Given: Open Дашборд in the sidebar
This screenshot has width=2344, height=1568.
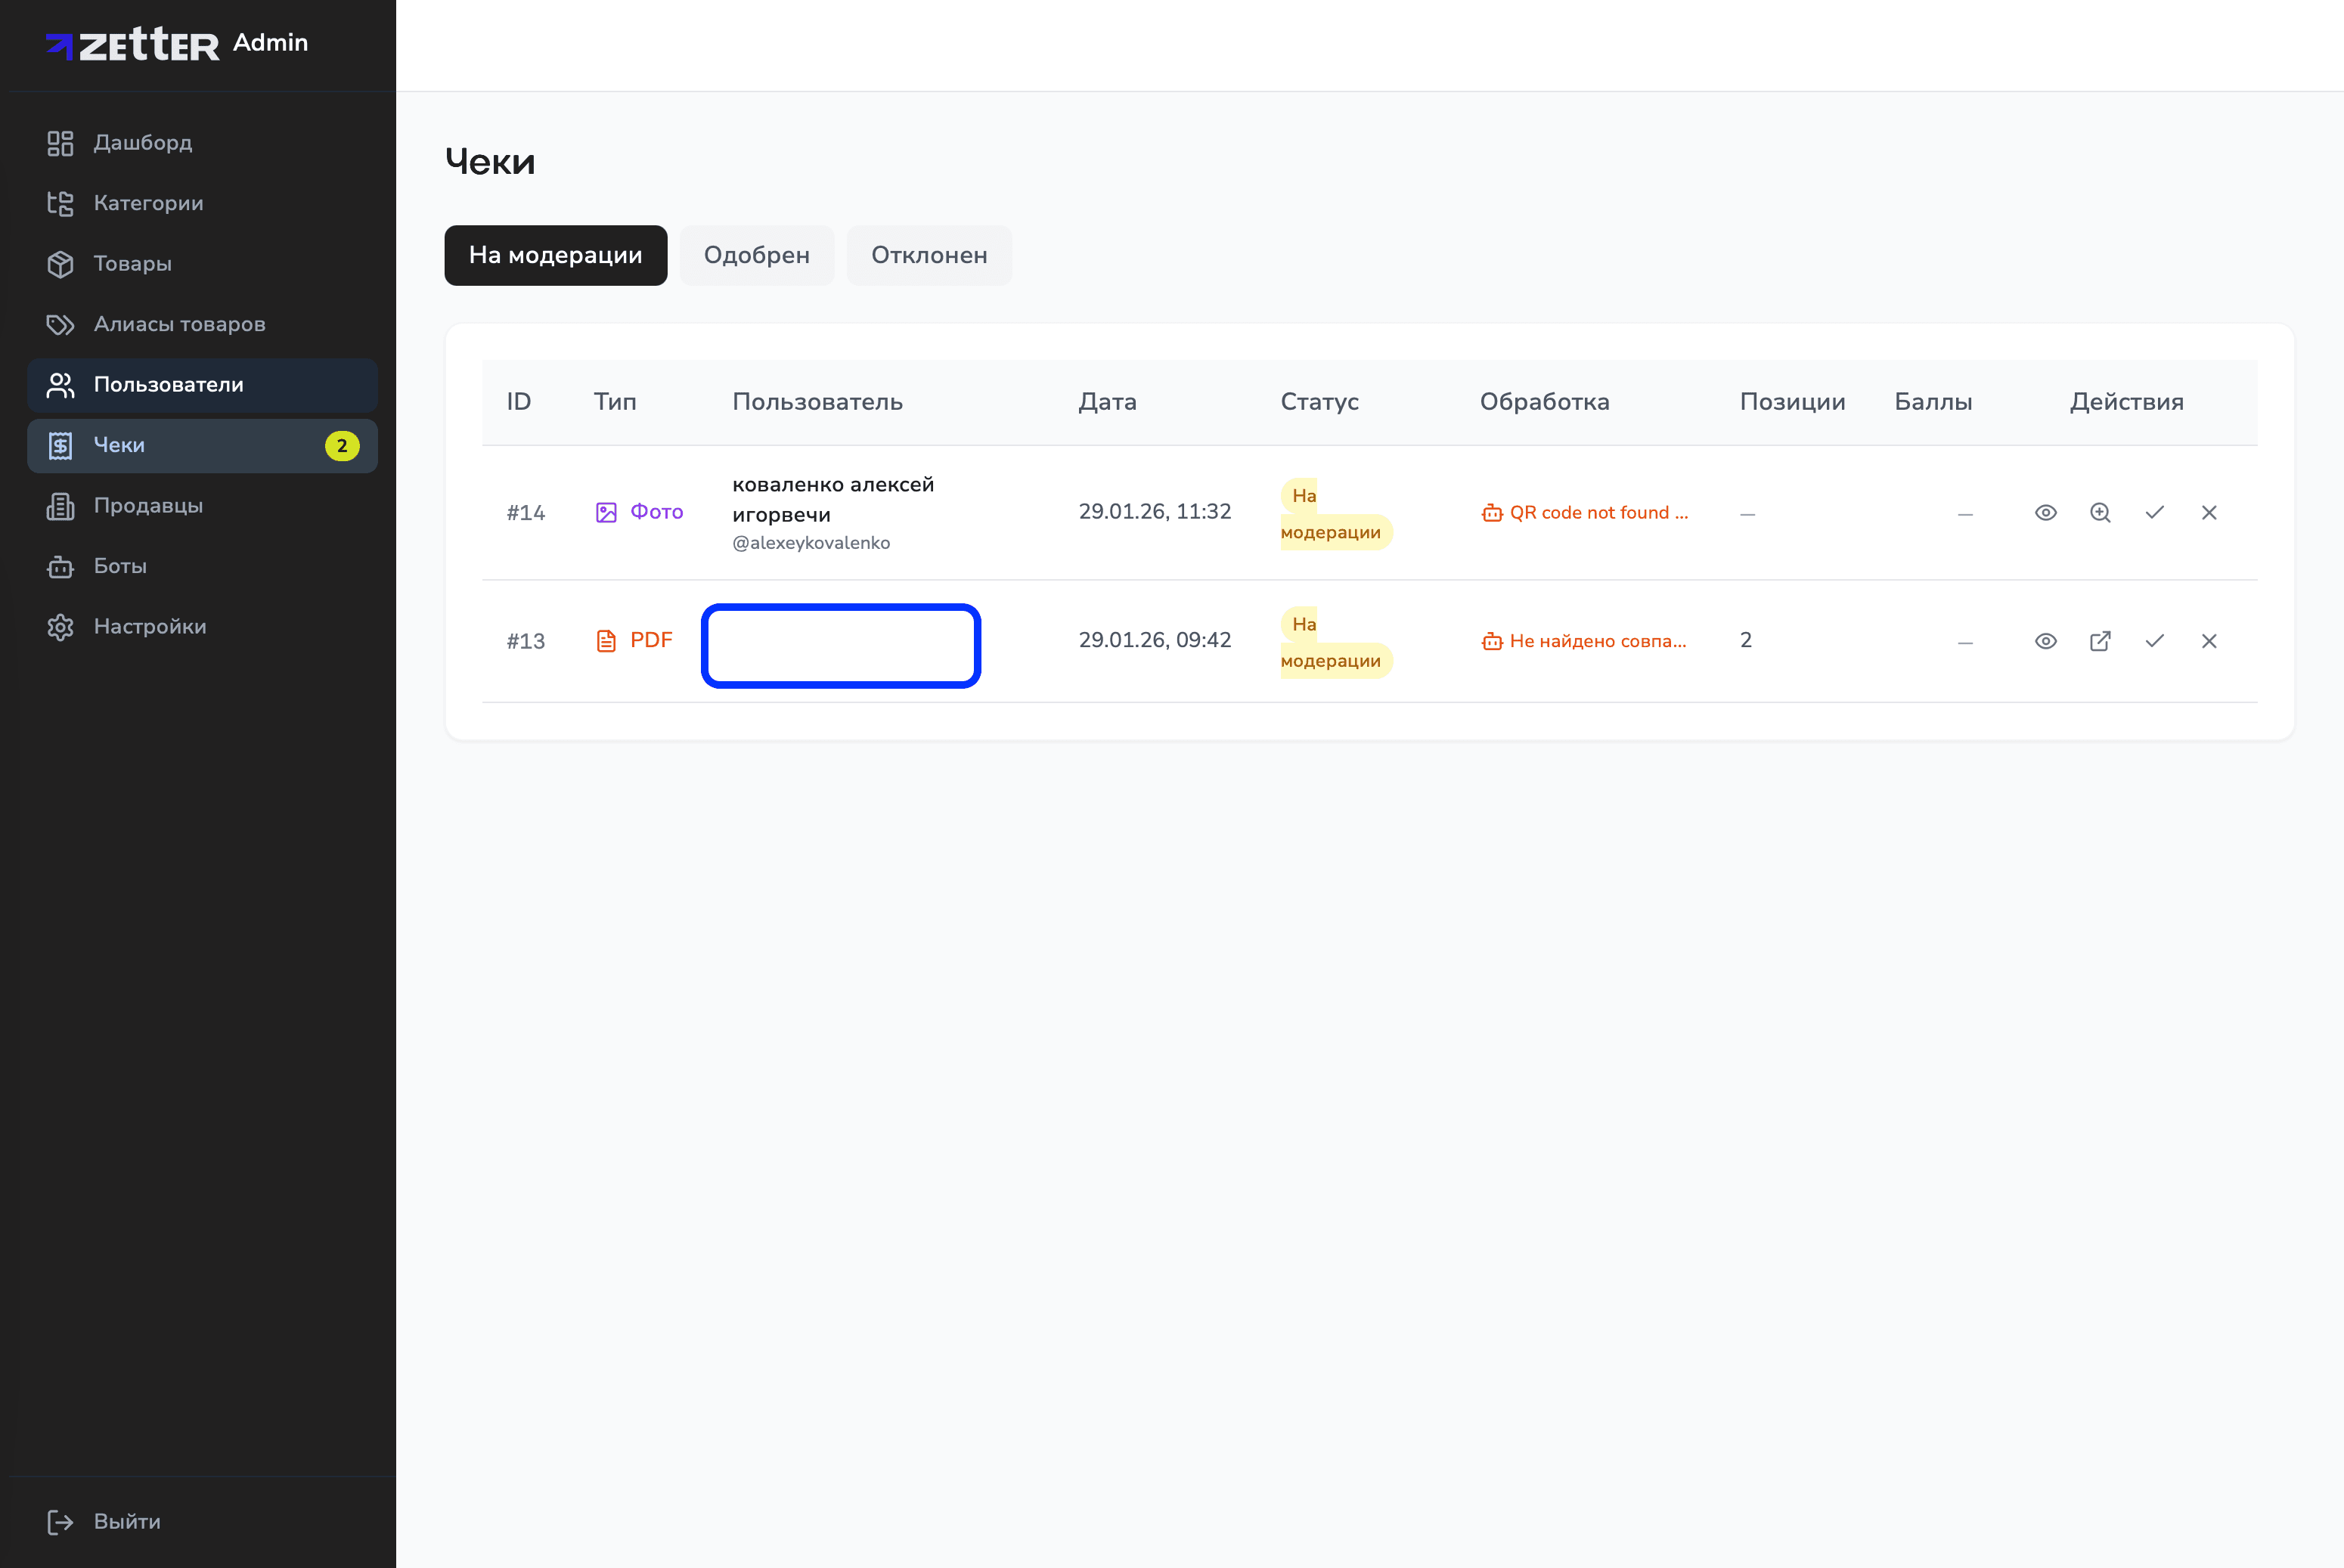Looking at the screenshot, I should coord(142,143).
